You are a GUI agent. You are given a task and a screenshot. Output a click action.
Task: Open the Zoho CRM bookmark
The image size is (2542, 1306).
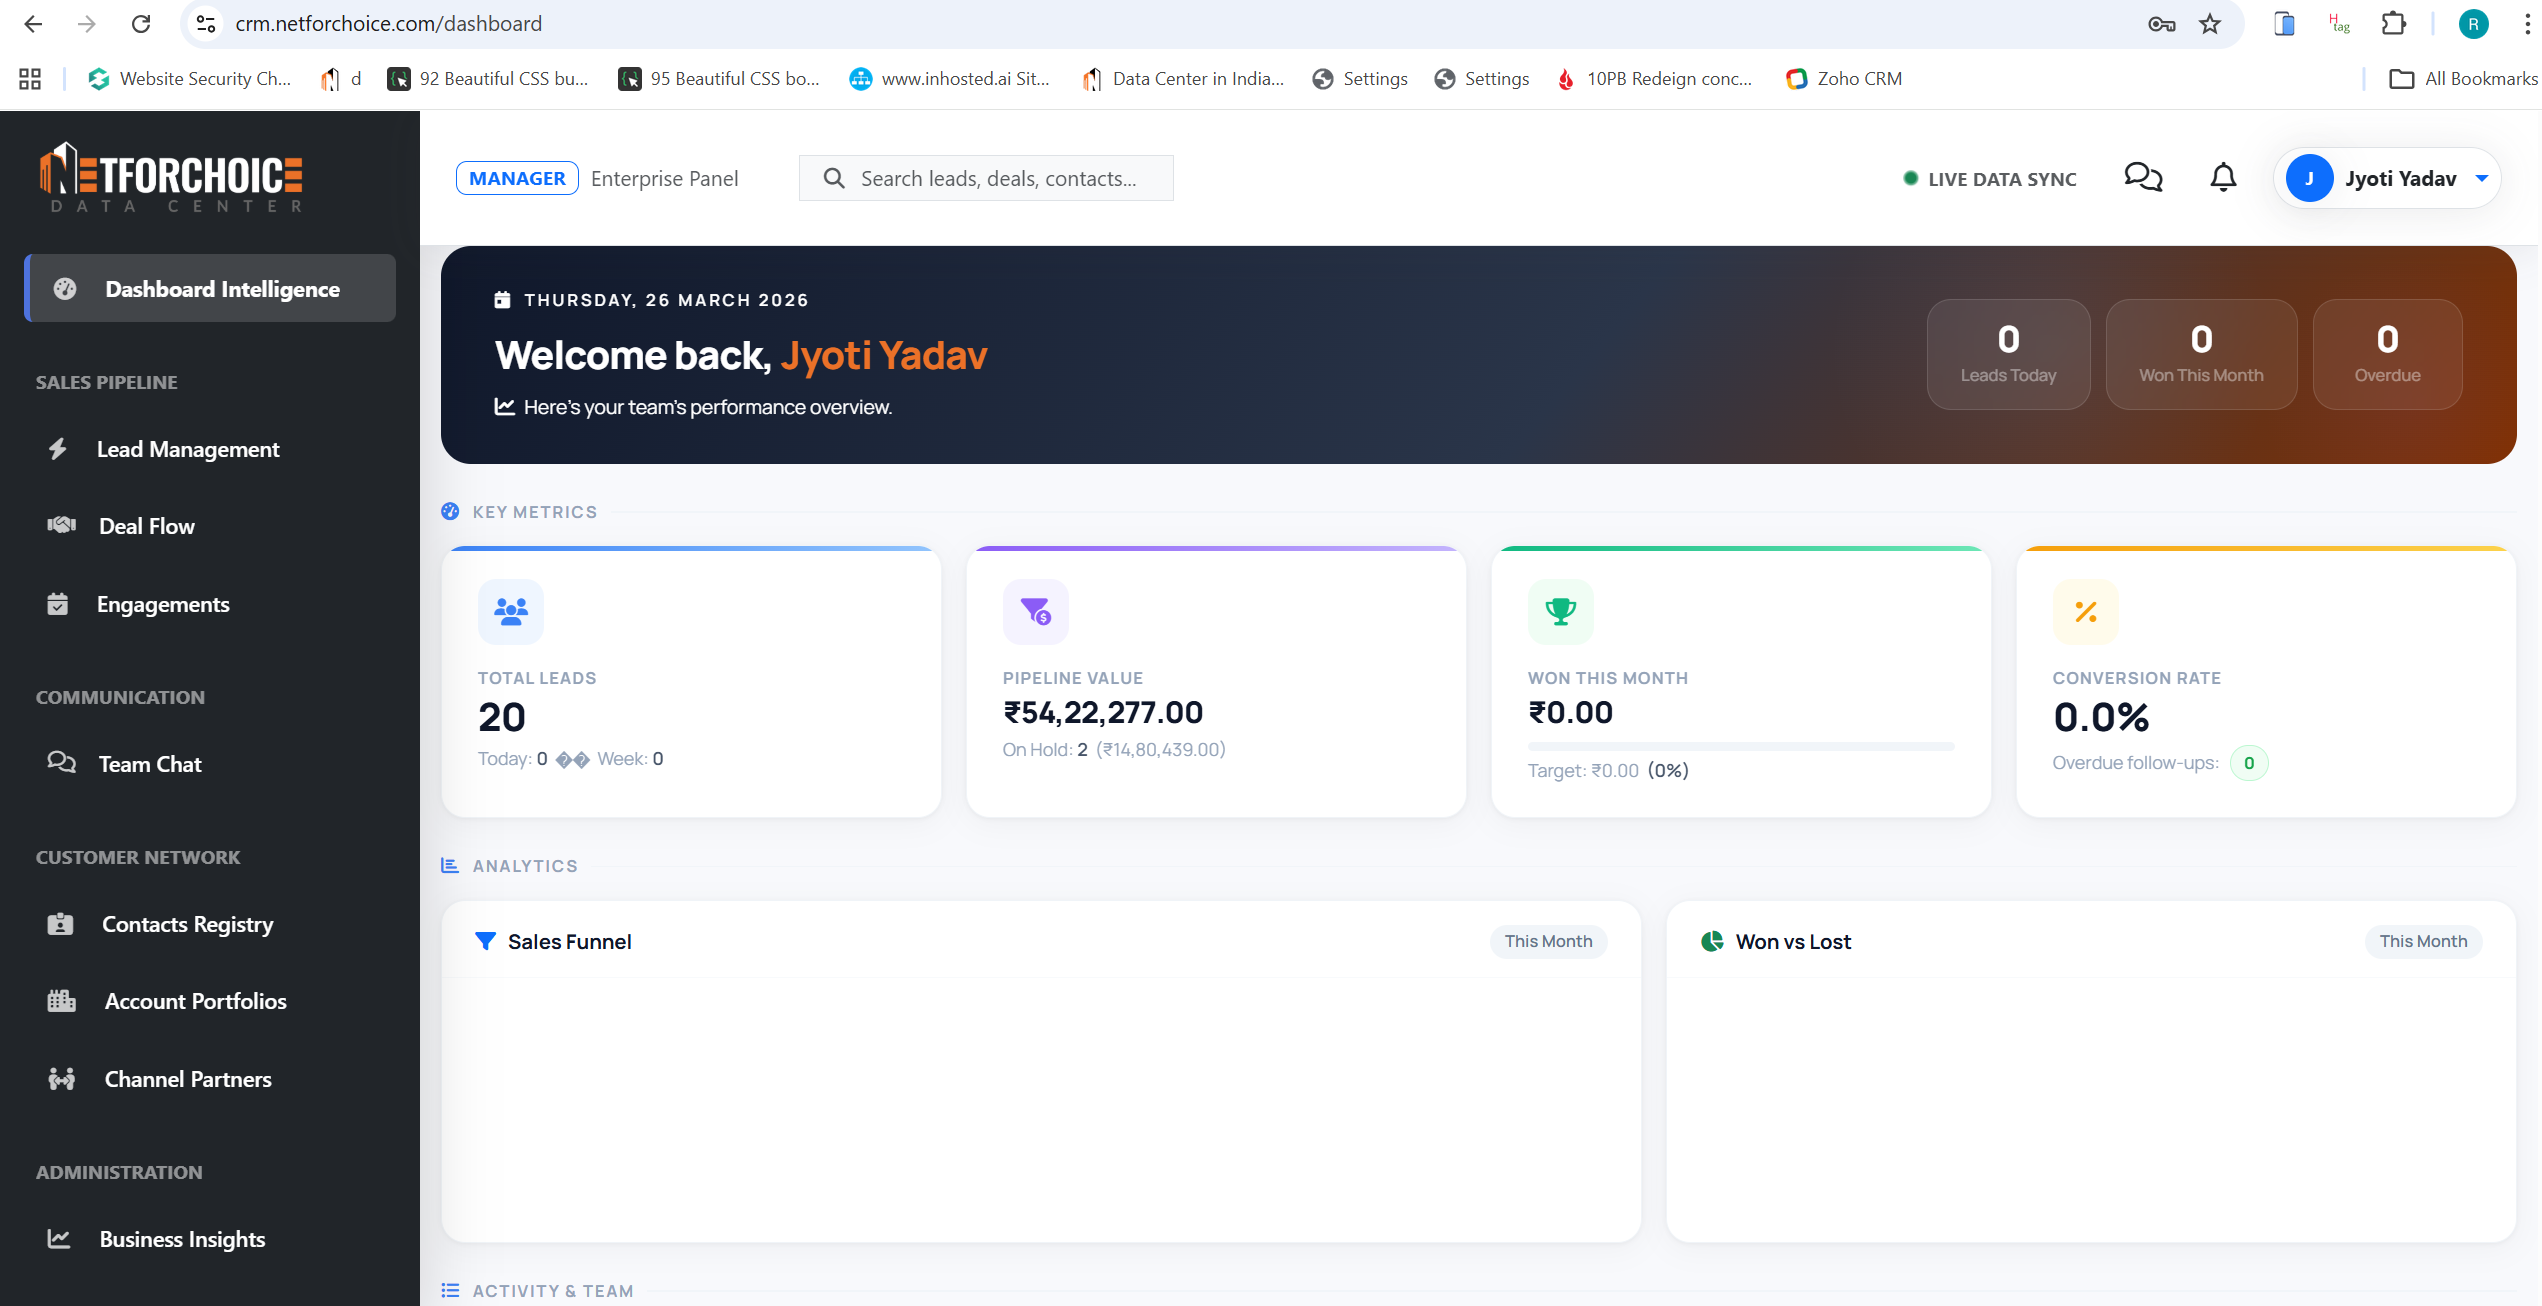click(x=1845, y=79)
